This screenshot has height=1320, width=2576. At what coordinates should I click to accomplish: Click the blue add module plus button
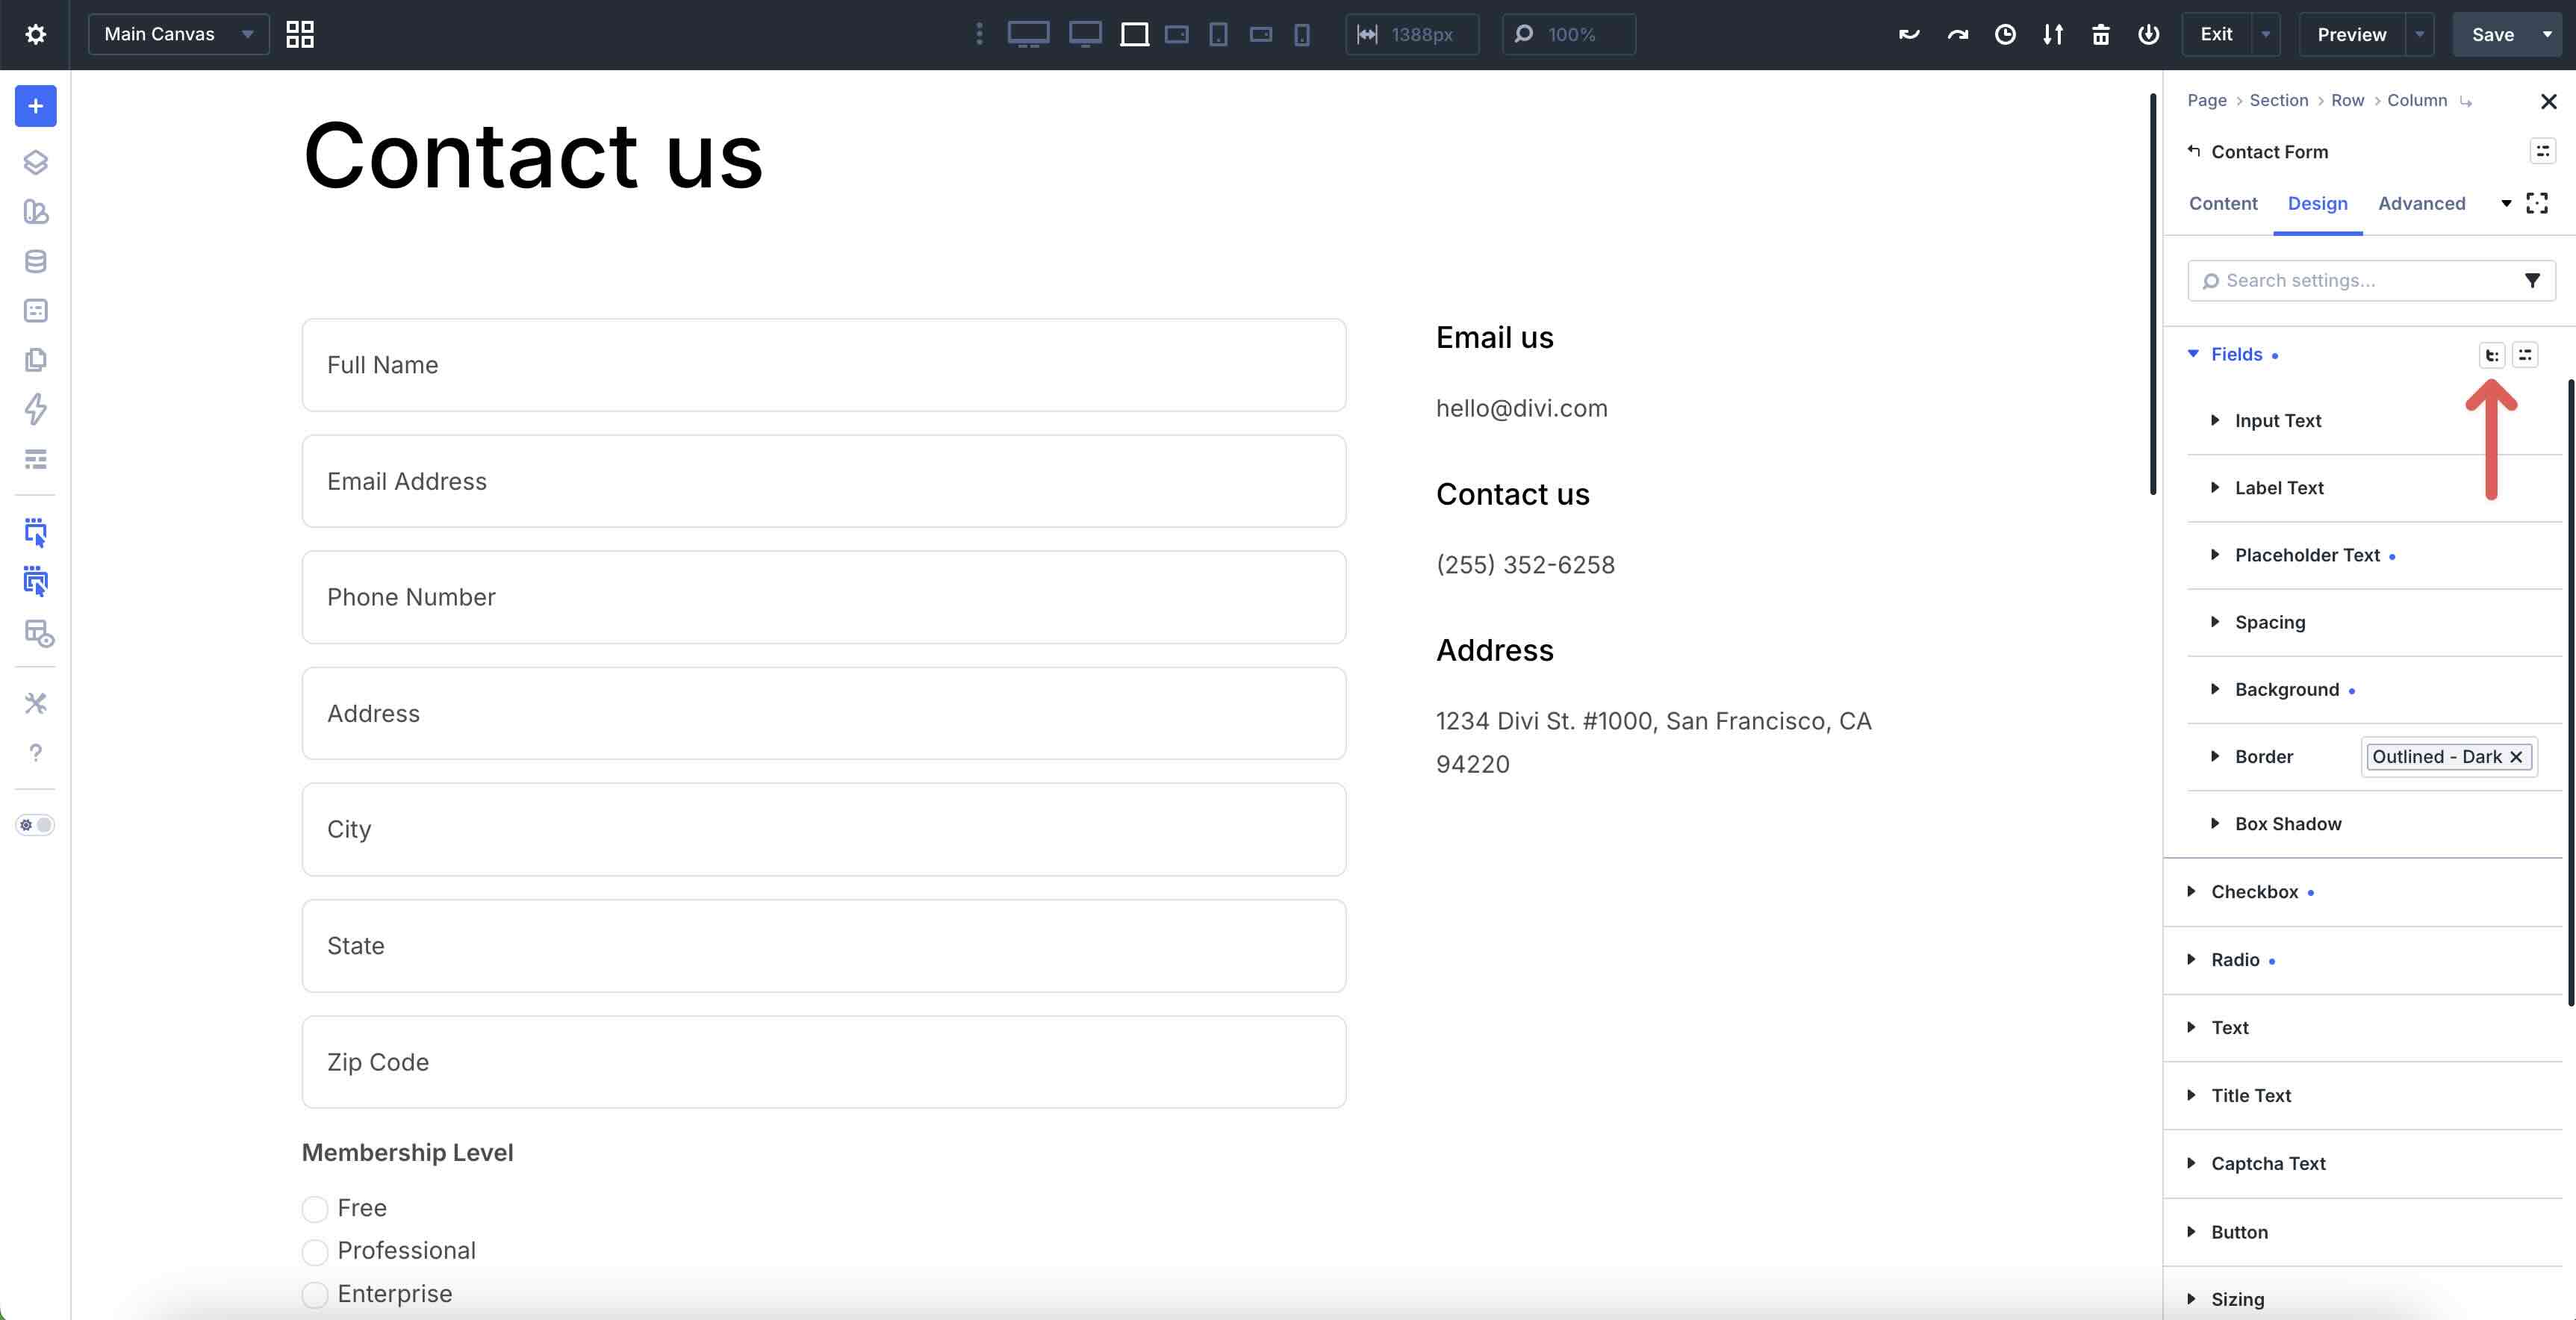pyautogui.click(x=36, y=106)
